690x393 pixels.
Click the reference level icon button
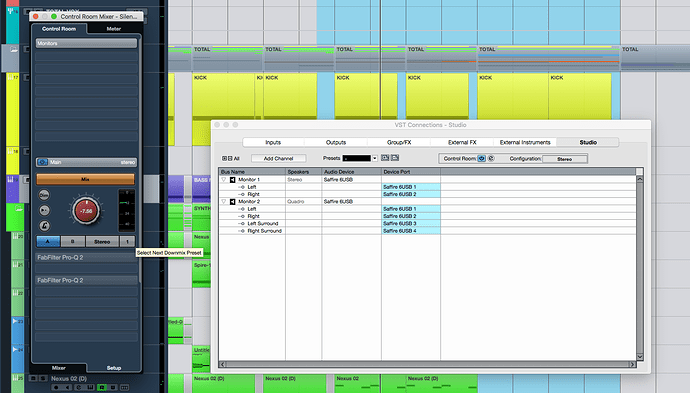[44, 226]
